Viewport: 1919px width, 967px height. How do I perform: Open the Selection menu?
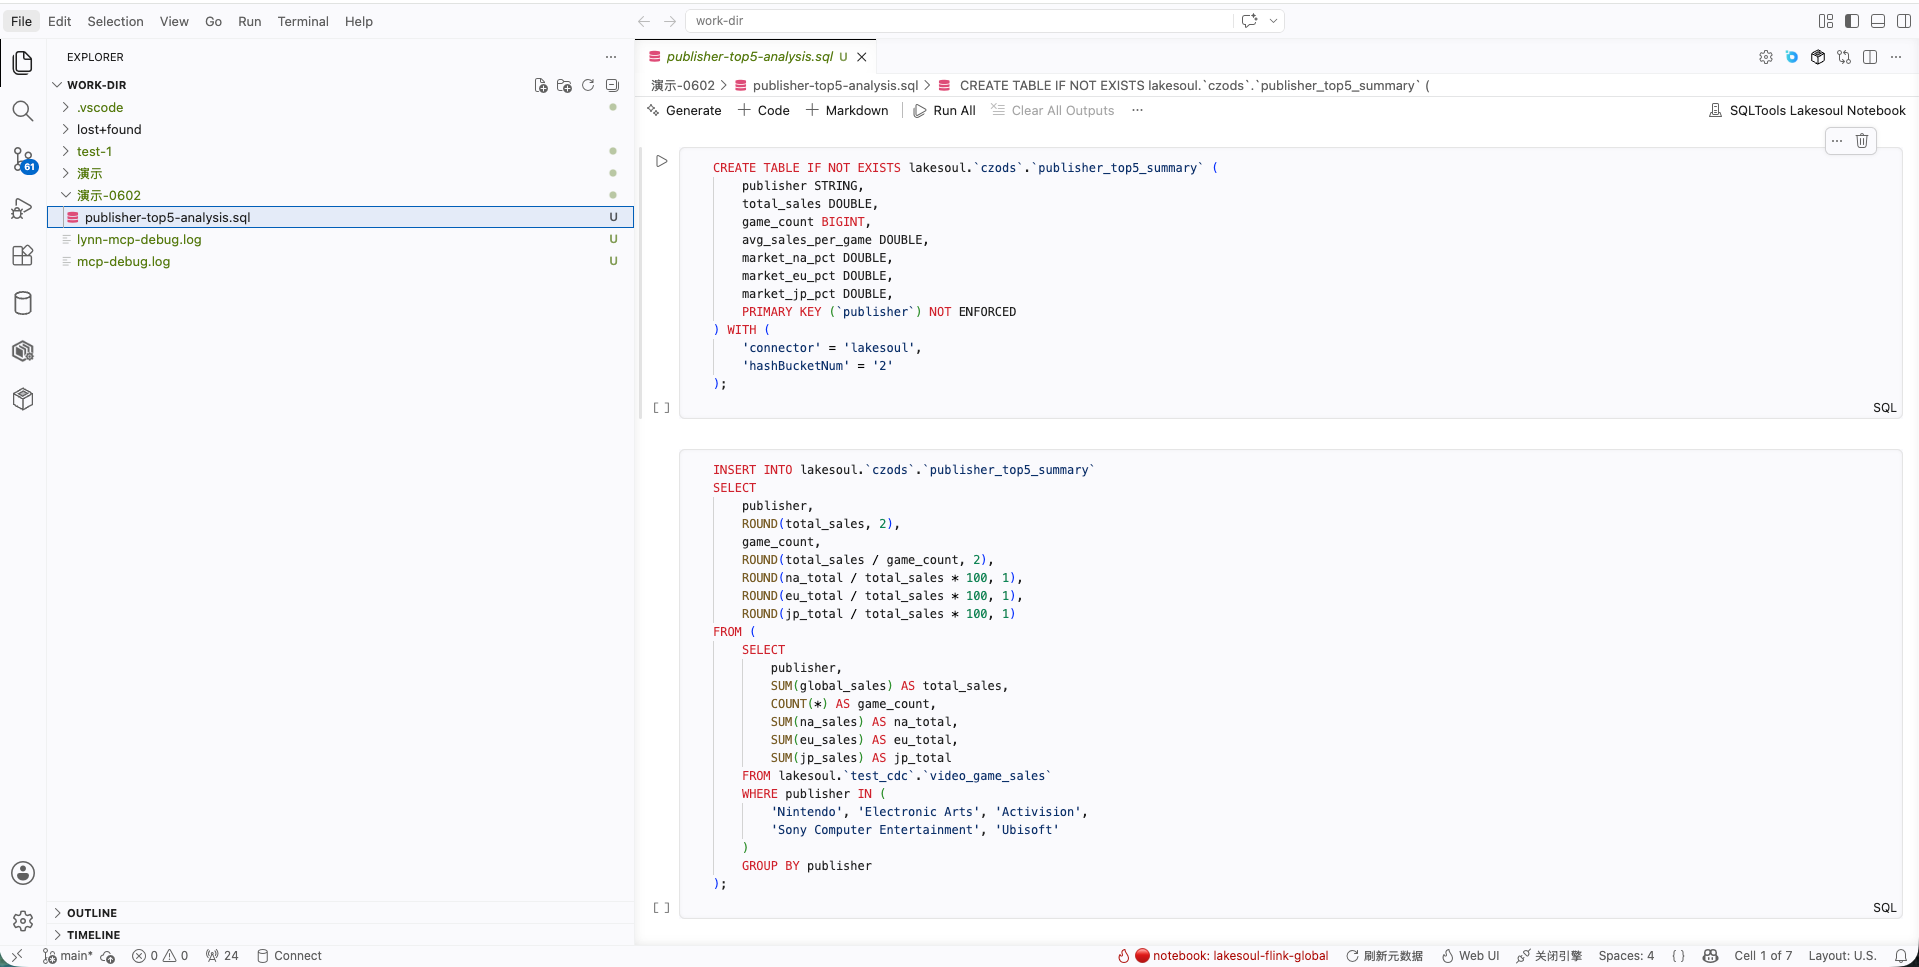click(x=115, y=21)
